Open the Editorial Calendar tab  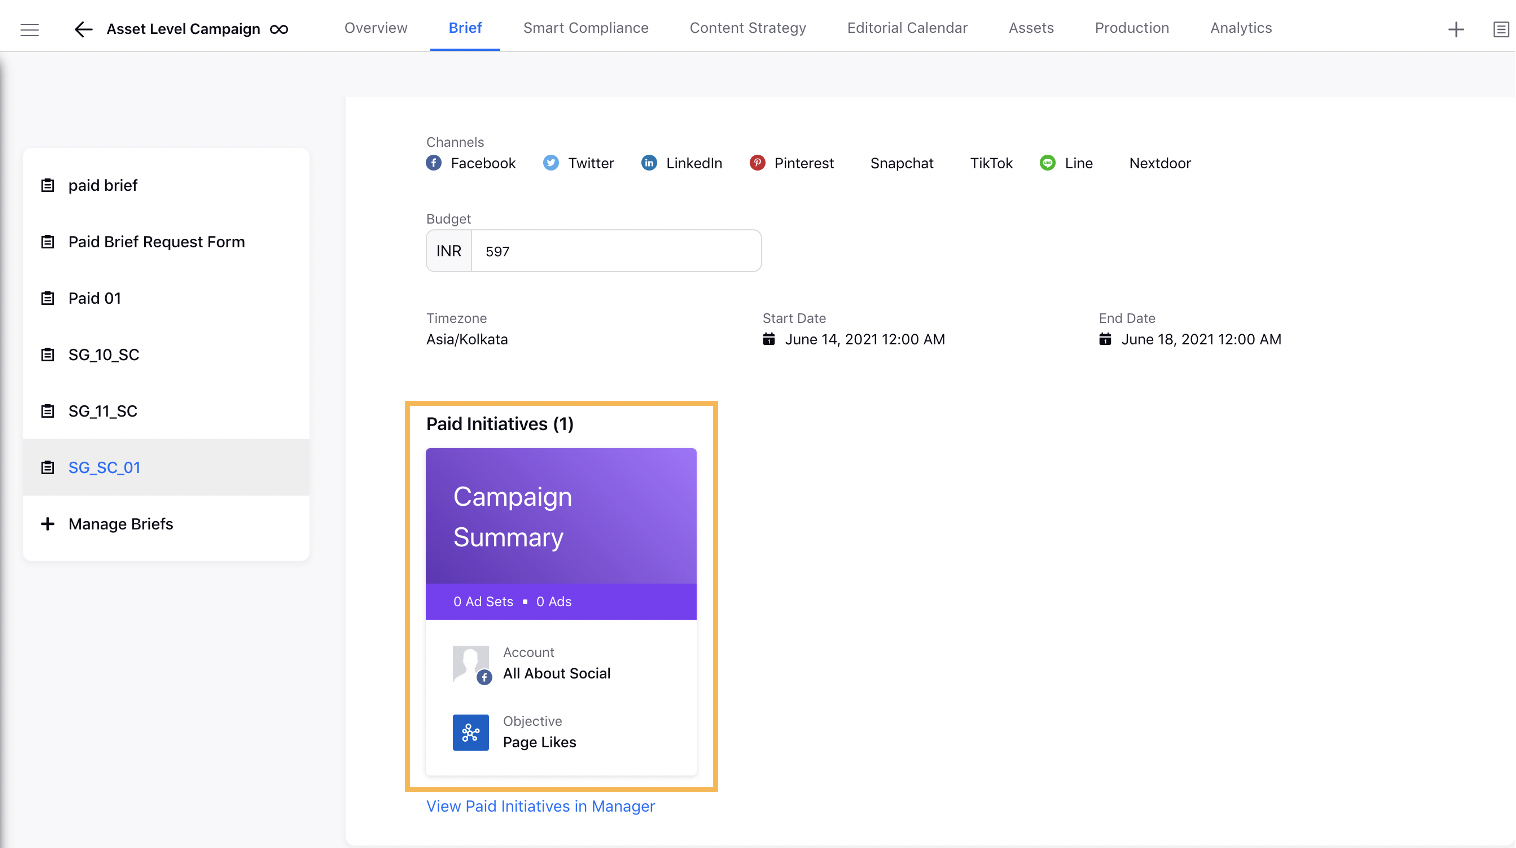pos(907,28)
